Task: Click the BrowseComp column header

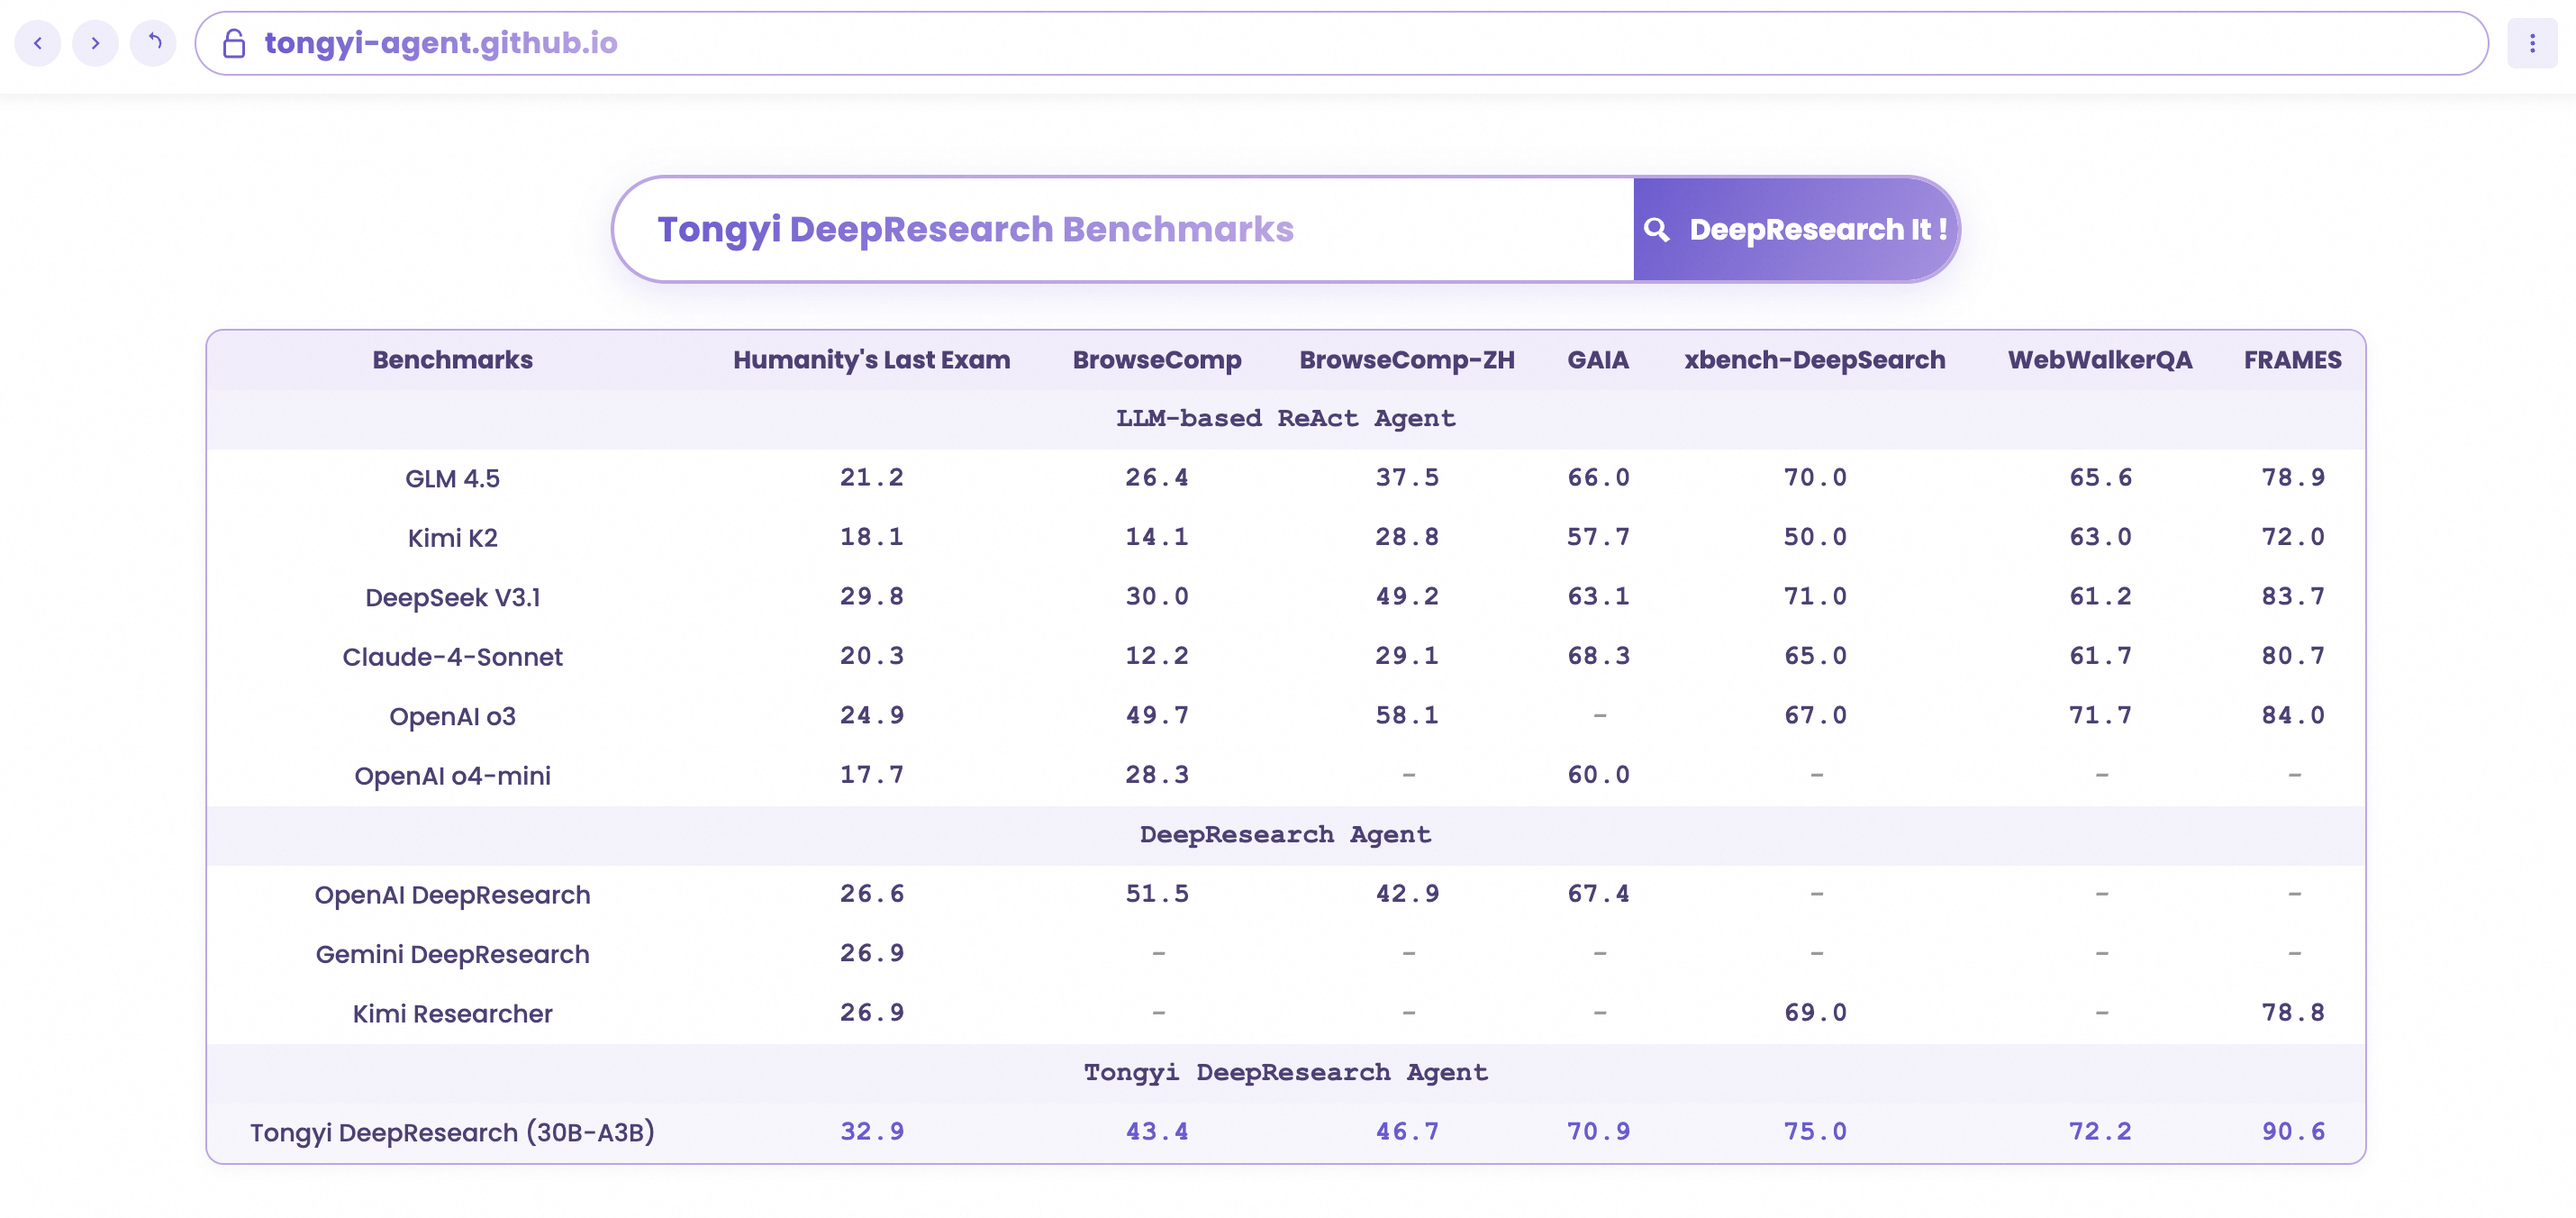Action: click(1157, 360)
